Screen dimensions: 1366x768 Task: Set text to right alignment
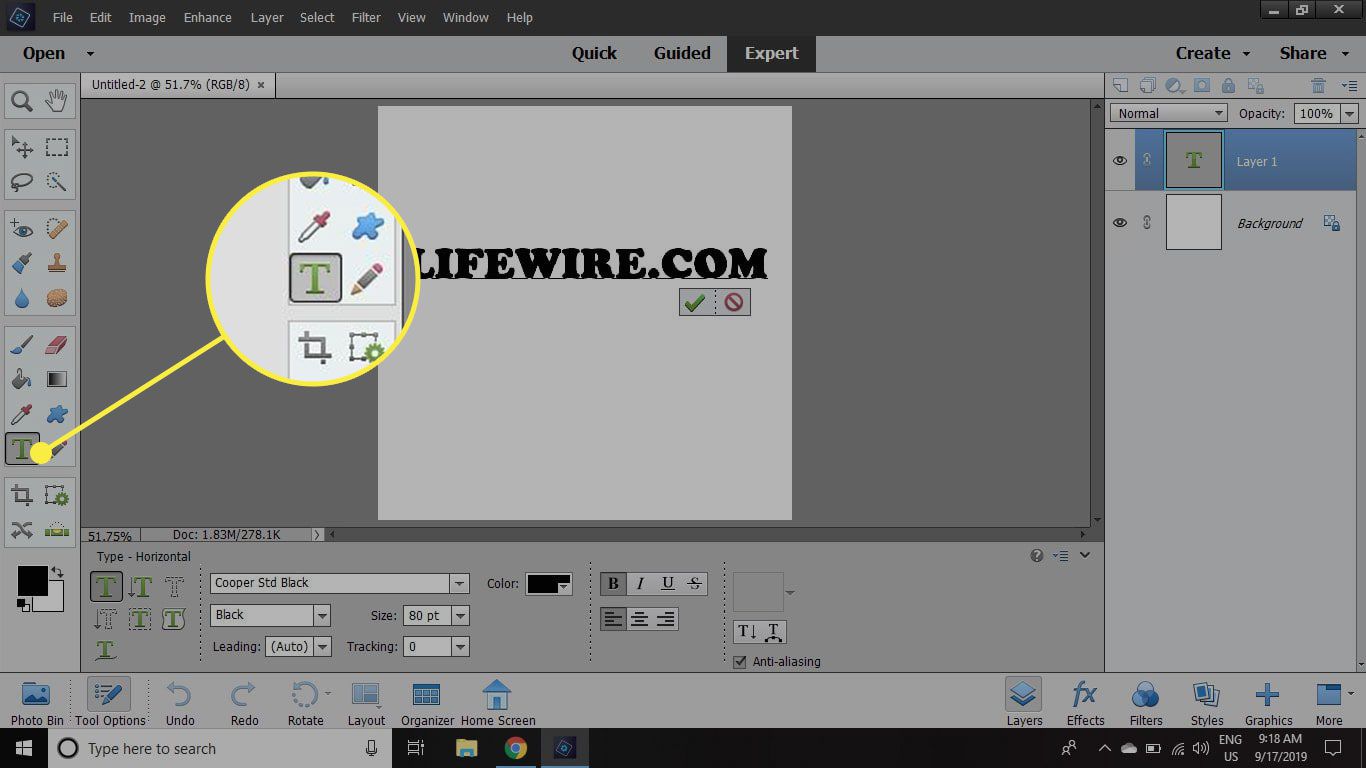tap(666, 620)
